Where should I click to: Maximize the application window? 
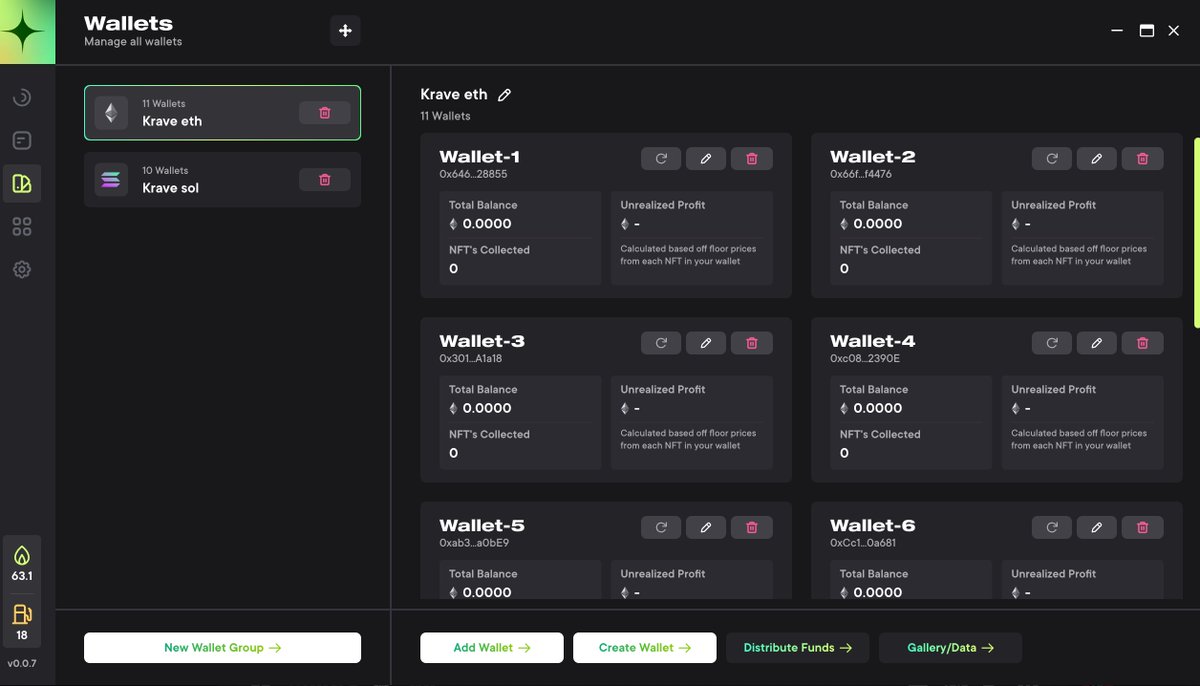1147,31
